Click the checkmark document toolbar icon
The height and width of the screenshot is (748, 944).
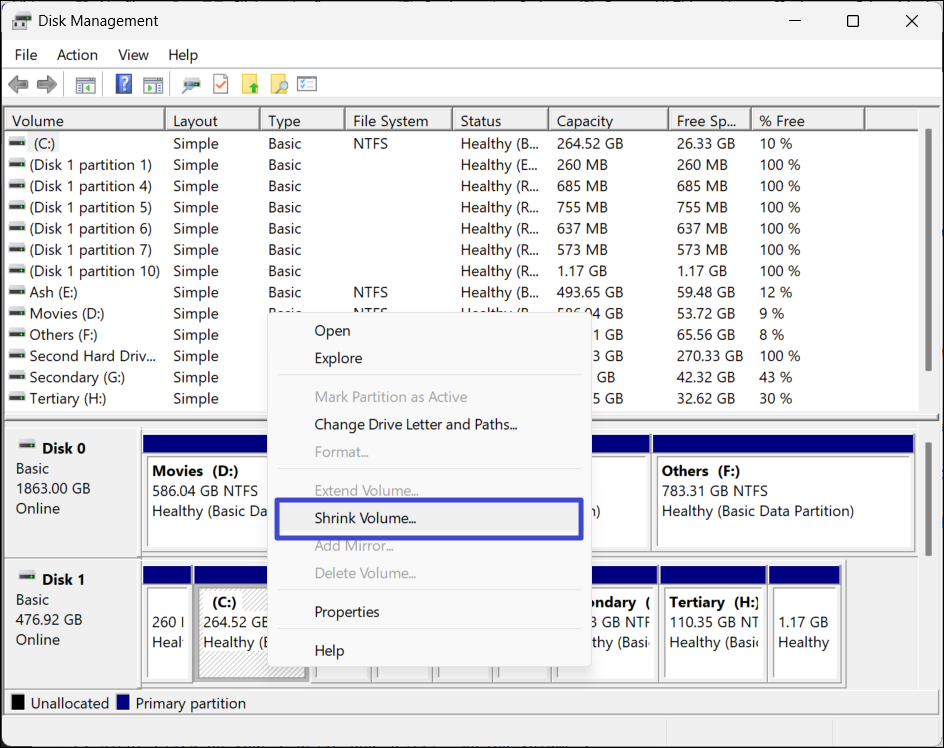220,85
